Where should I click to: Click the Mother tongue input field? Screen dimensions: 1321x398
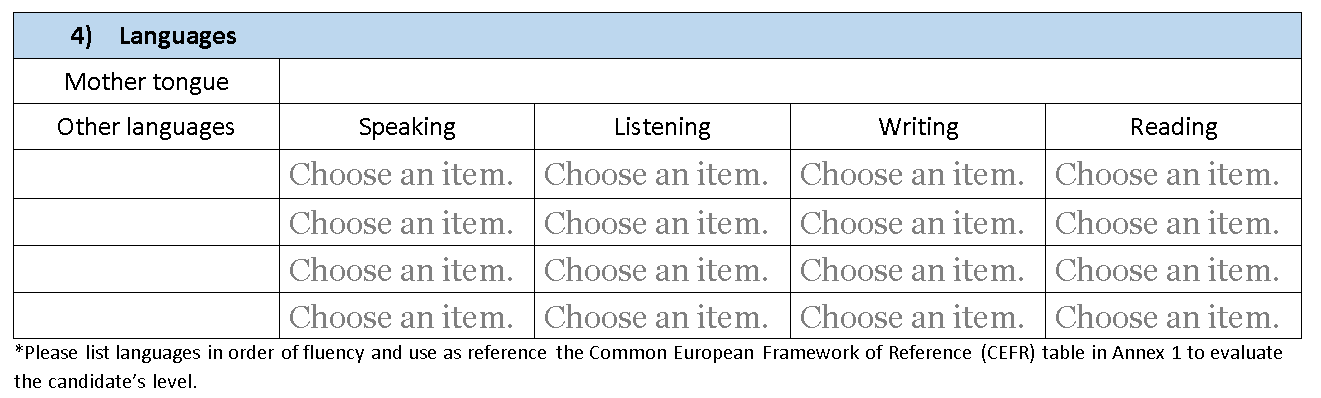790,81
